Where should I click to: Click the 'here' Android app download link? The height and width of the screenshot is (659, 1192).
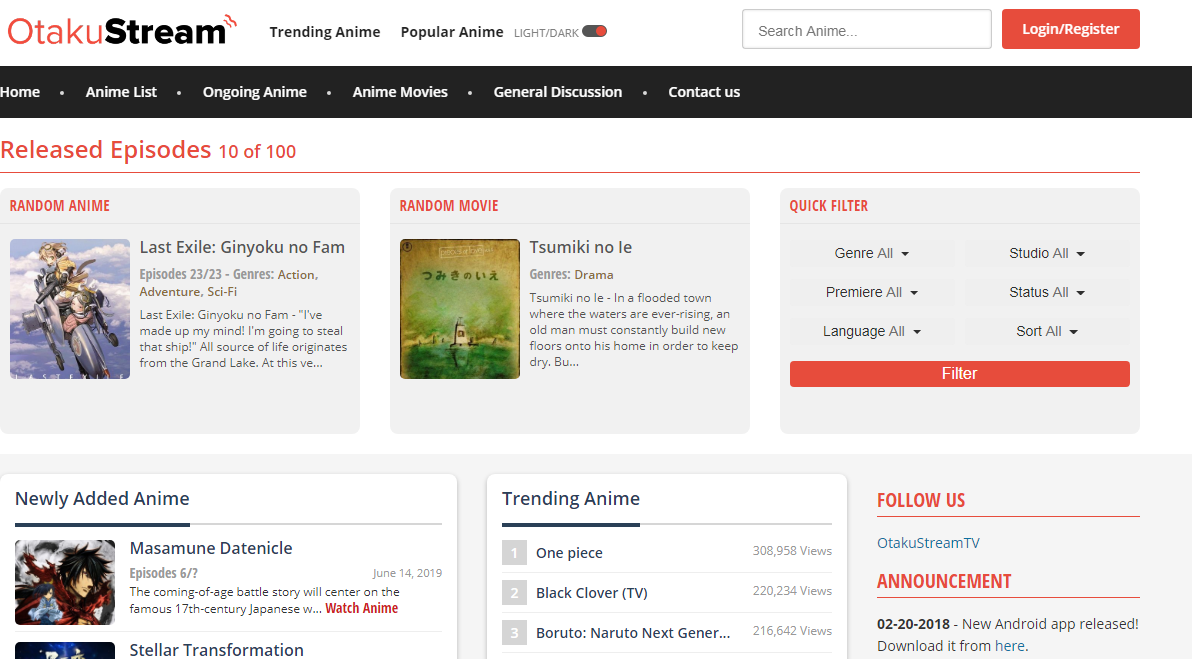pyautogui.click(x=1010, y=646)
